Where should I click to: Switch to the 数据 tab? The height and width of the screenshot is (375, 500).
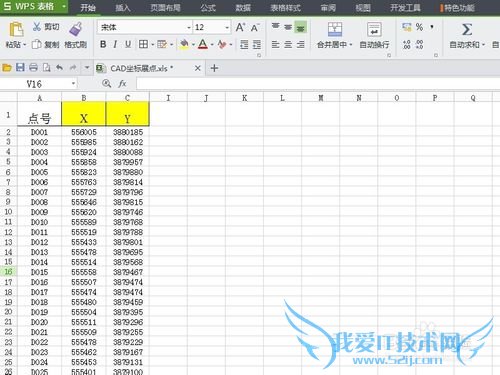tap(243, 7)
